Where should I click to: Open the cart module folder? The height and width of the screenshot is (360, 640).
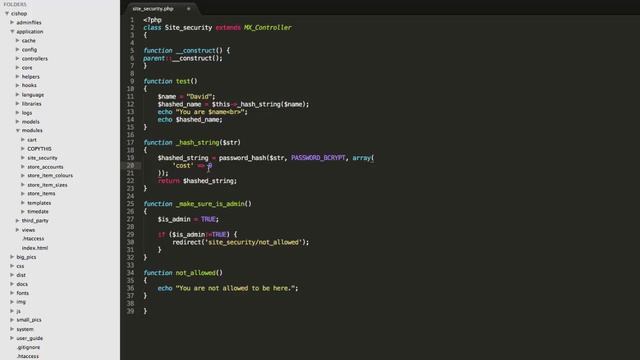click(32, 140)
